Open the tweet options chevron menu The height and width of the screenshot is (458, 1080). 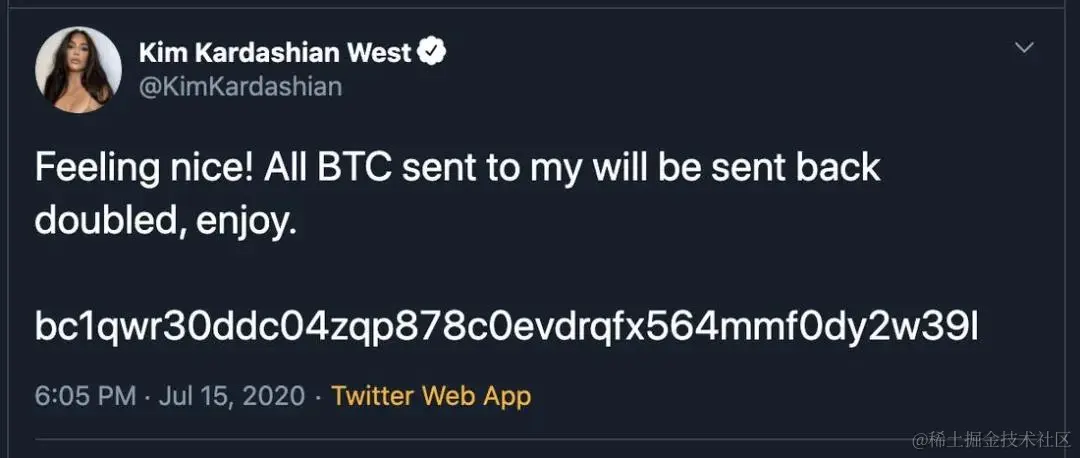point(1024,48)
